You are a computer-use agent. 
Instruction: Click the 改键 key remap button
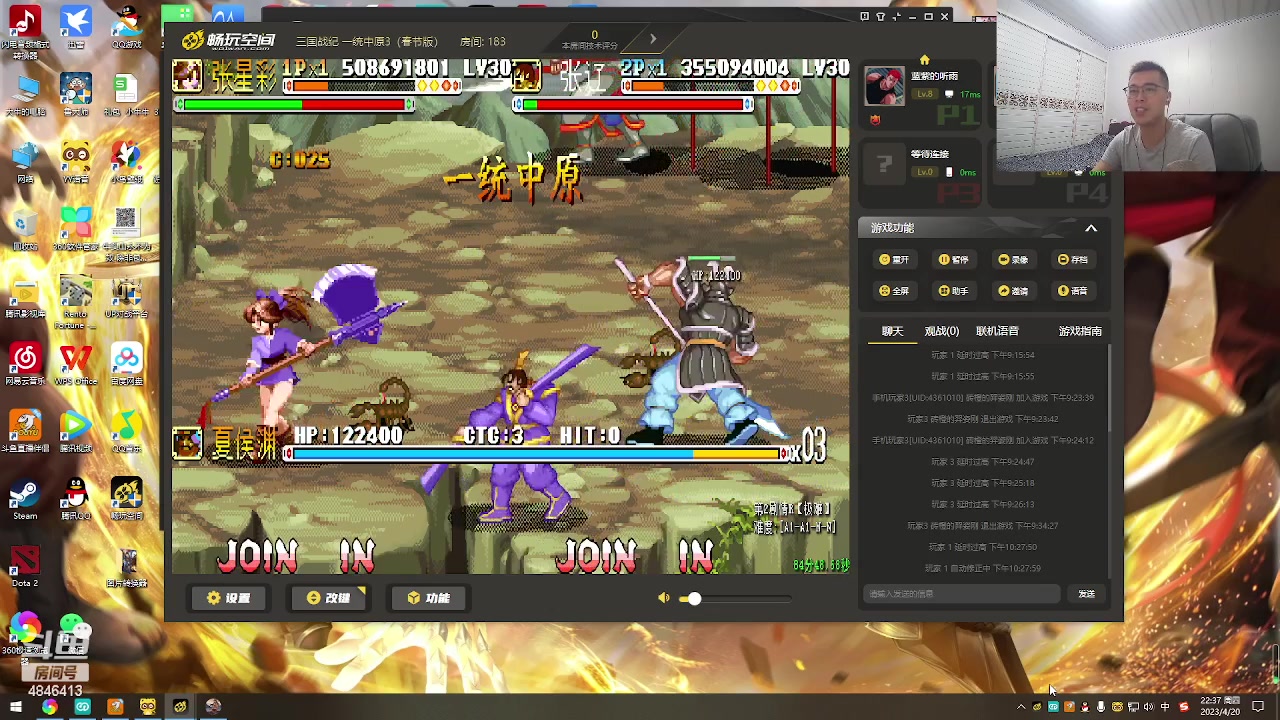pyautogui.click(x=328, y=598)
